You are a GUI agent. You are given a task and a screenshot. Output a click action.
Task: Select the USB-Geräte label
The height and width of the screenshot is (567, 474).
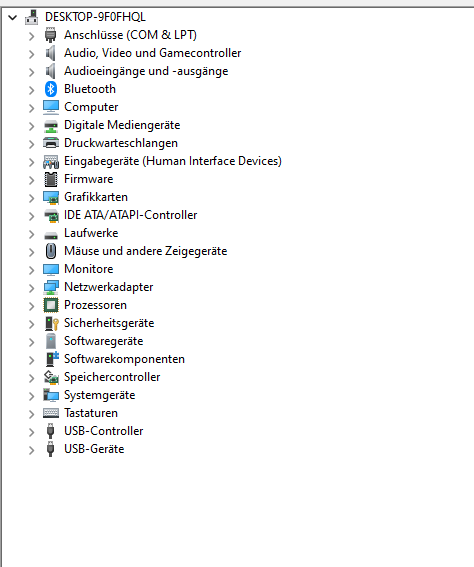[x=94, y=449]
